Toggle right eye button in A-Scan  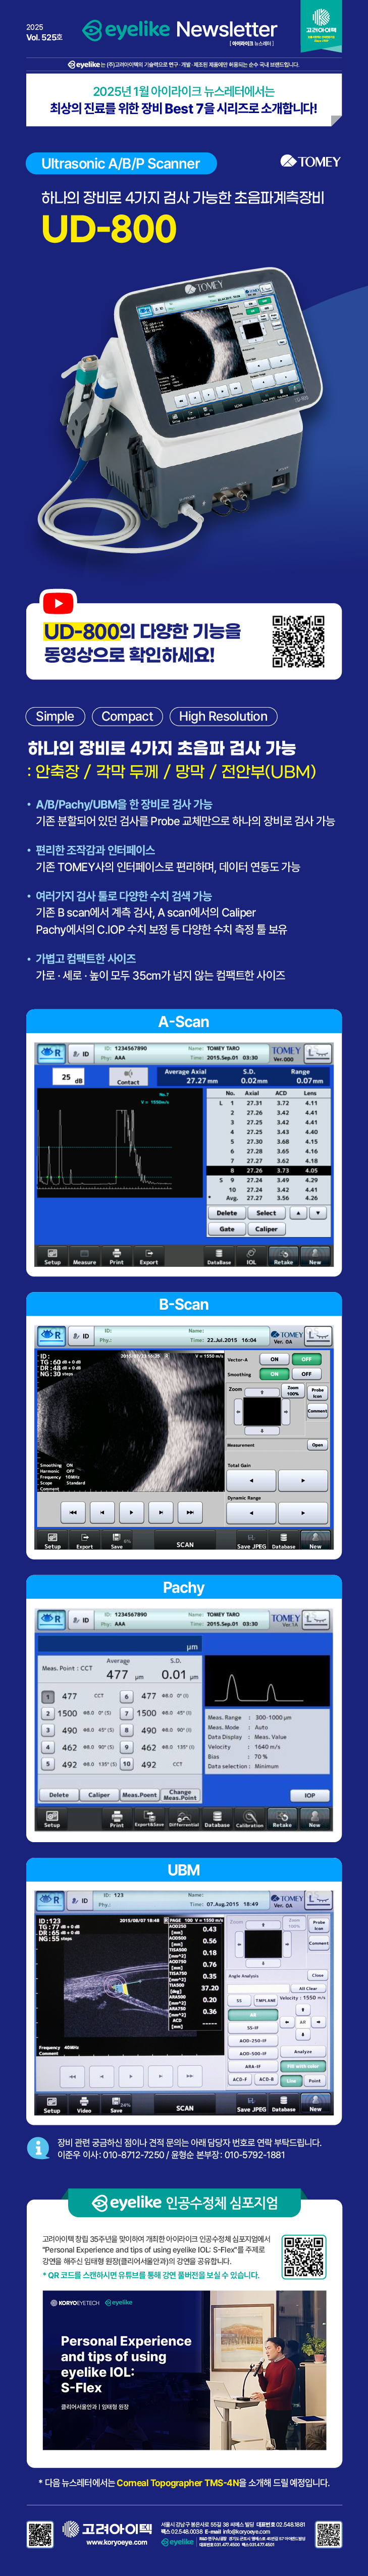[51, 1053]
